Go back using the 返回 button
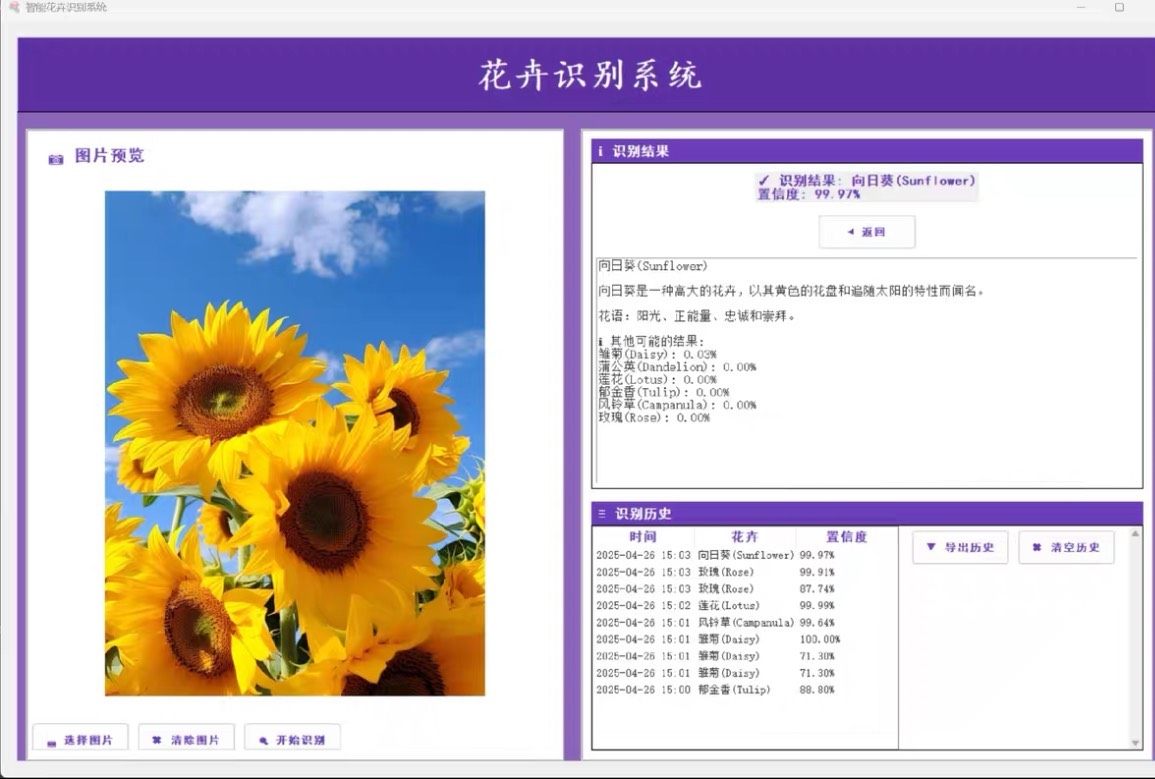The width and height of the screenshot is (1155, 779). click(x=867, y=232)
